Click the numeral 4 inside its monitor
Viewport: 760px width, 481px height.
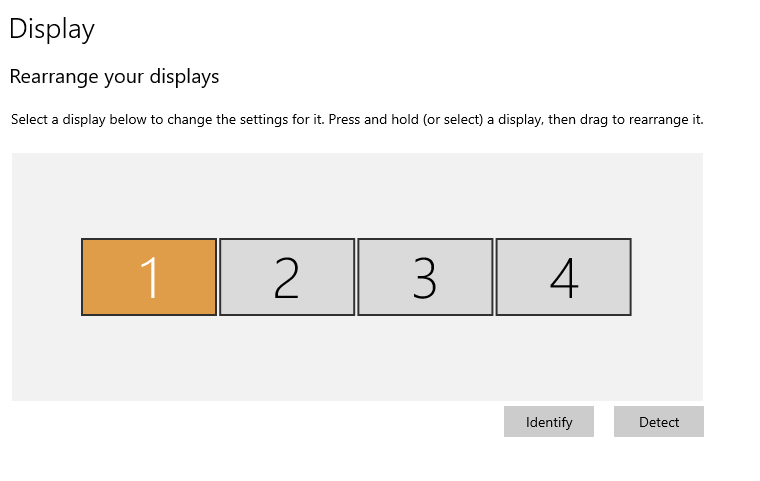click(564, 277)
